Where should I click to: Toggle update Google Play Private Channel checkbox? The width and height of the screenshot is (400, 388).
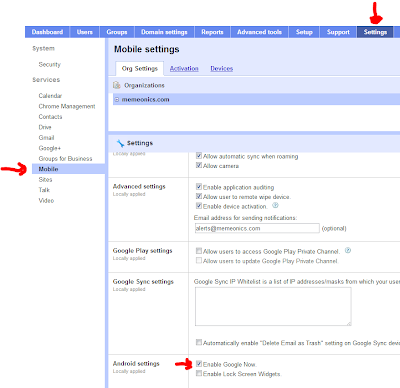[199, 260]
